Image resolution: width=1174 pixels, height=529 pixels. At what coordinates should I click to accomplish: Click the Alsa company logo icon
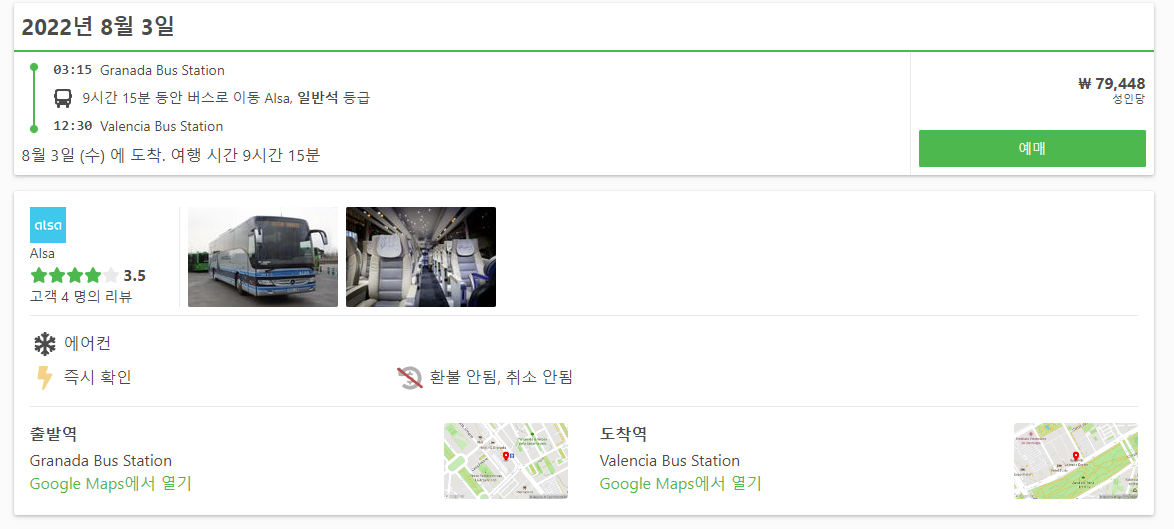click(x=48, y=225)
